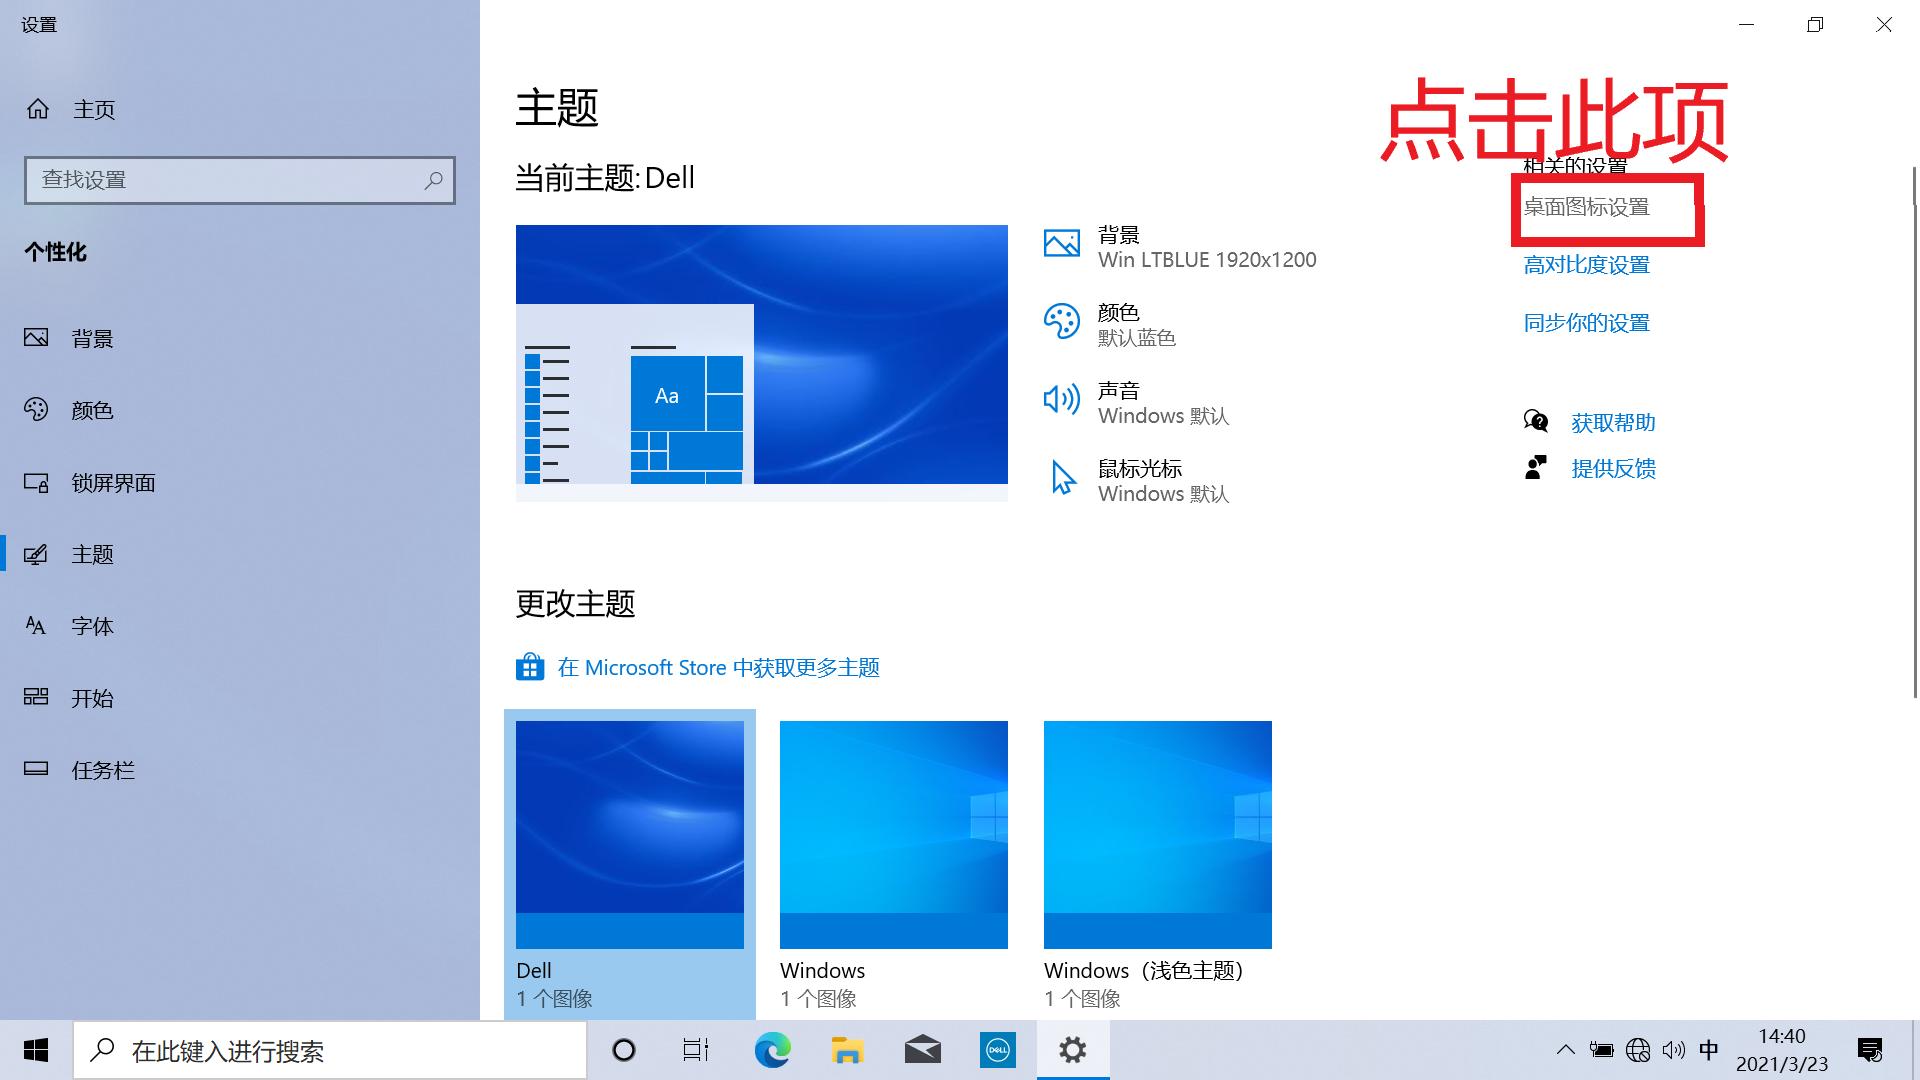Click the 颜色 palette icon showing 默认蓝色
The width and height of the screenshot is (1920, 1080).
[1062, 322]
